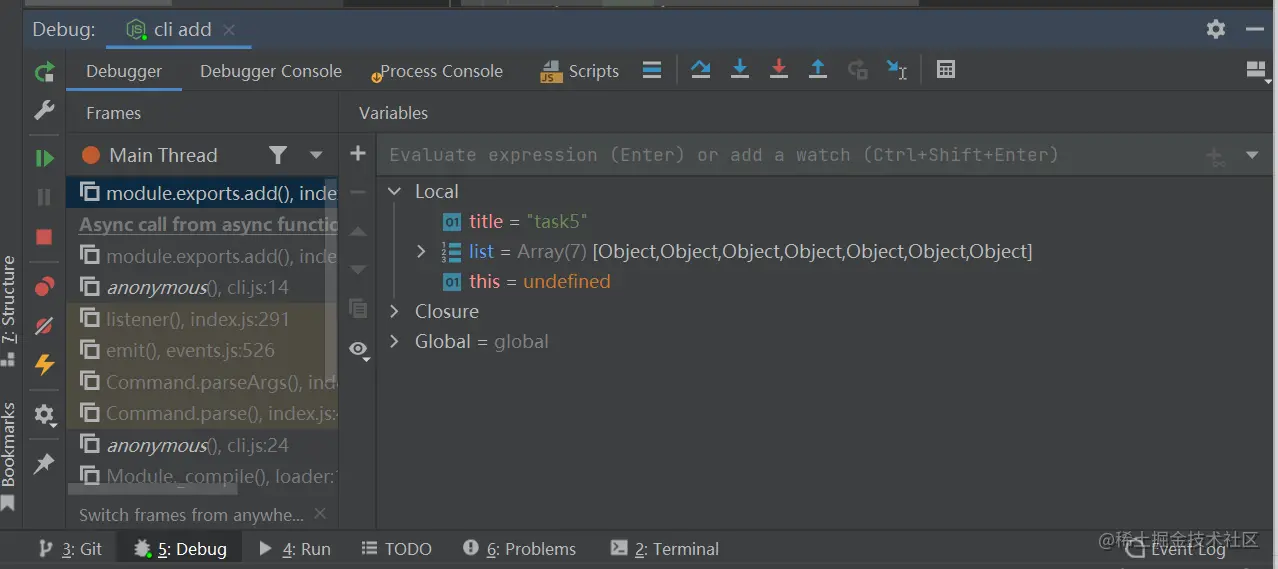
Task: Pause the running program
Action: click(44, 197)
